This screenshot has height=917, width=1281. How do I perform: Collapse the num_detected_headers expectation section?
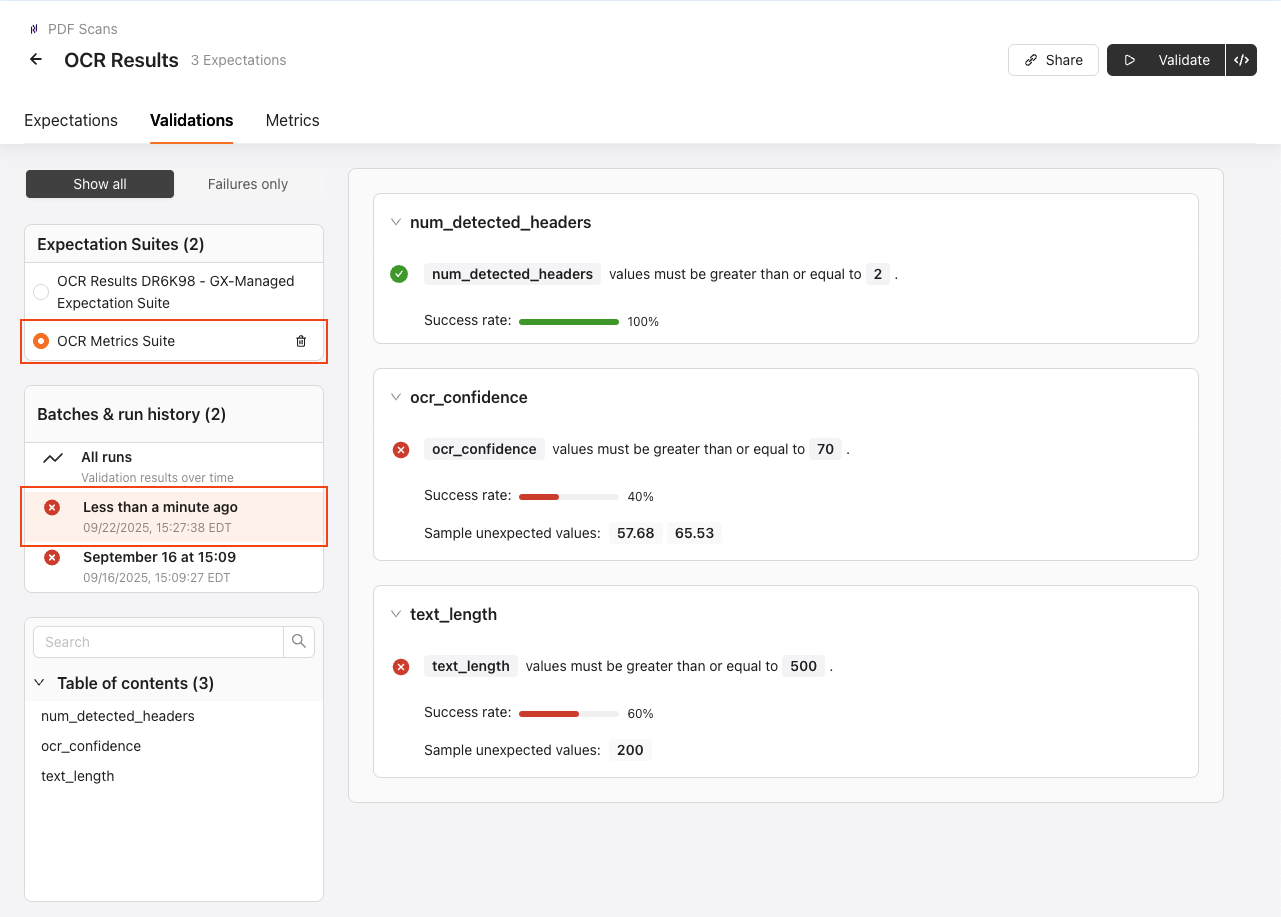(395, 222)
